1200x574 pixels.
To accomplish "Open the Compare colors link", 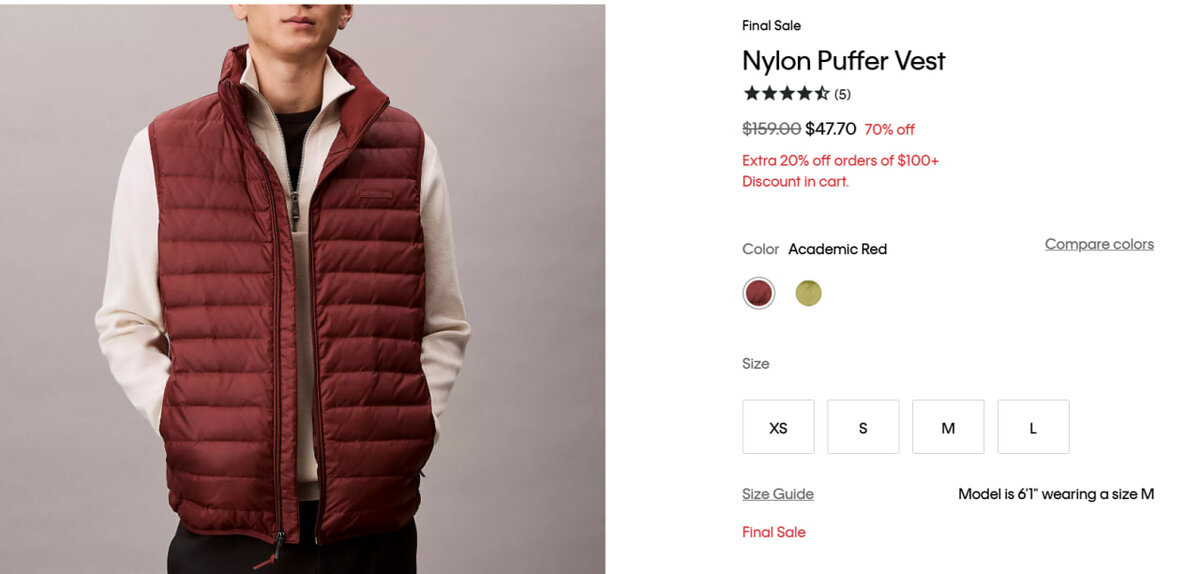I will [x=1099, y=244].
